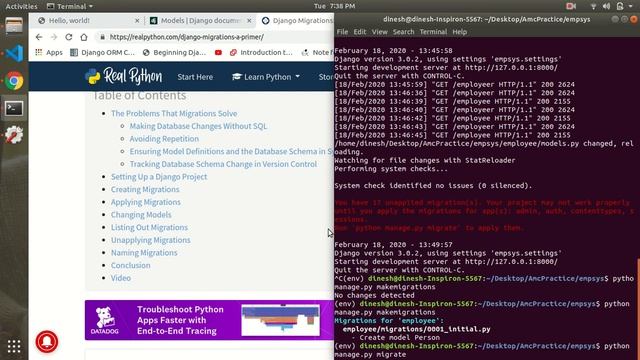Open terminal Help menu
This screenshot has width=640, height=360.
(459, 32)
